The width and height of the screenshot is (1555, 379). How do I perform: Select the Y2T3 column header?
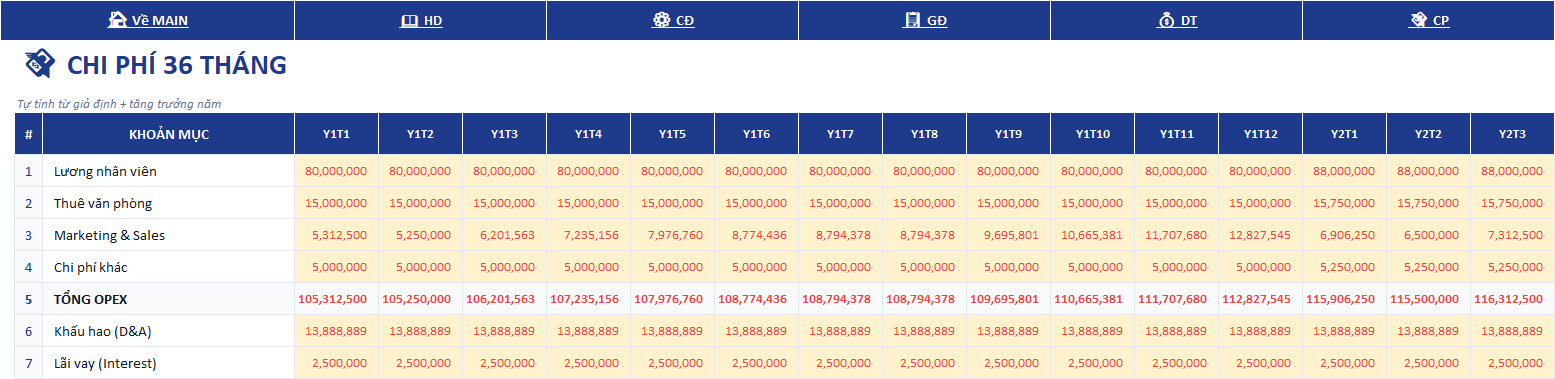(1512, 134)
